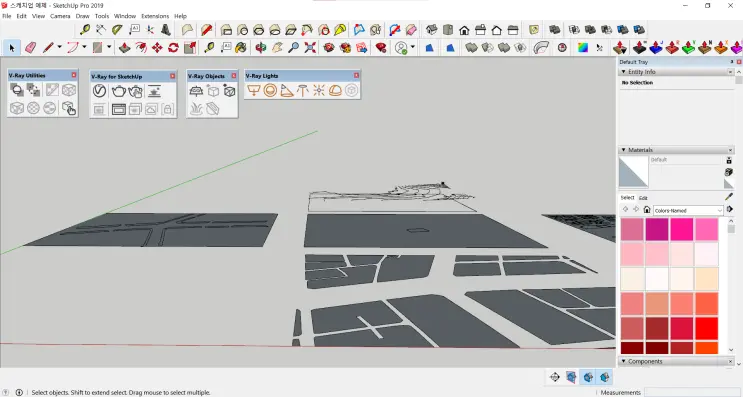
Task: Close the V-Ray Objects toolbar
Action: (234, 76)
